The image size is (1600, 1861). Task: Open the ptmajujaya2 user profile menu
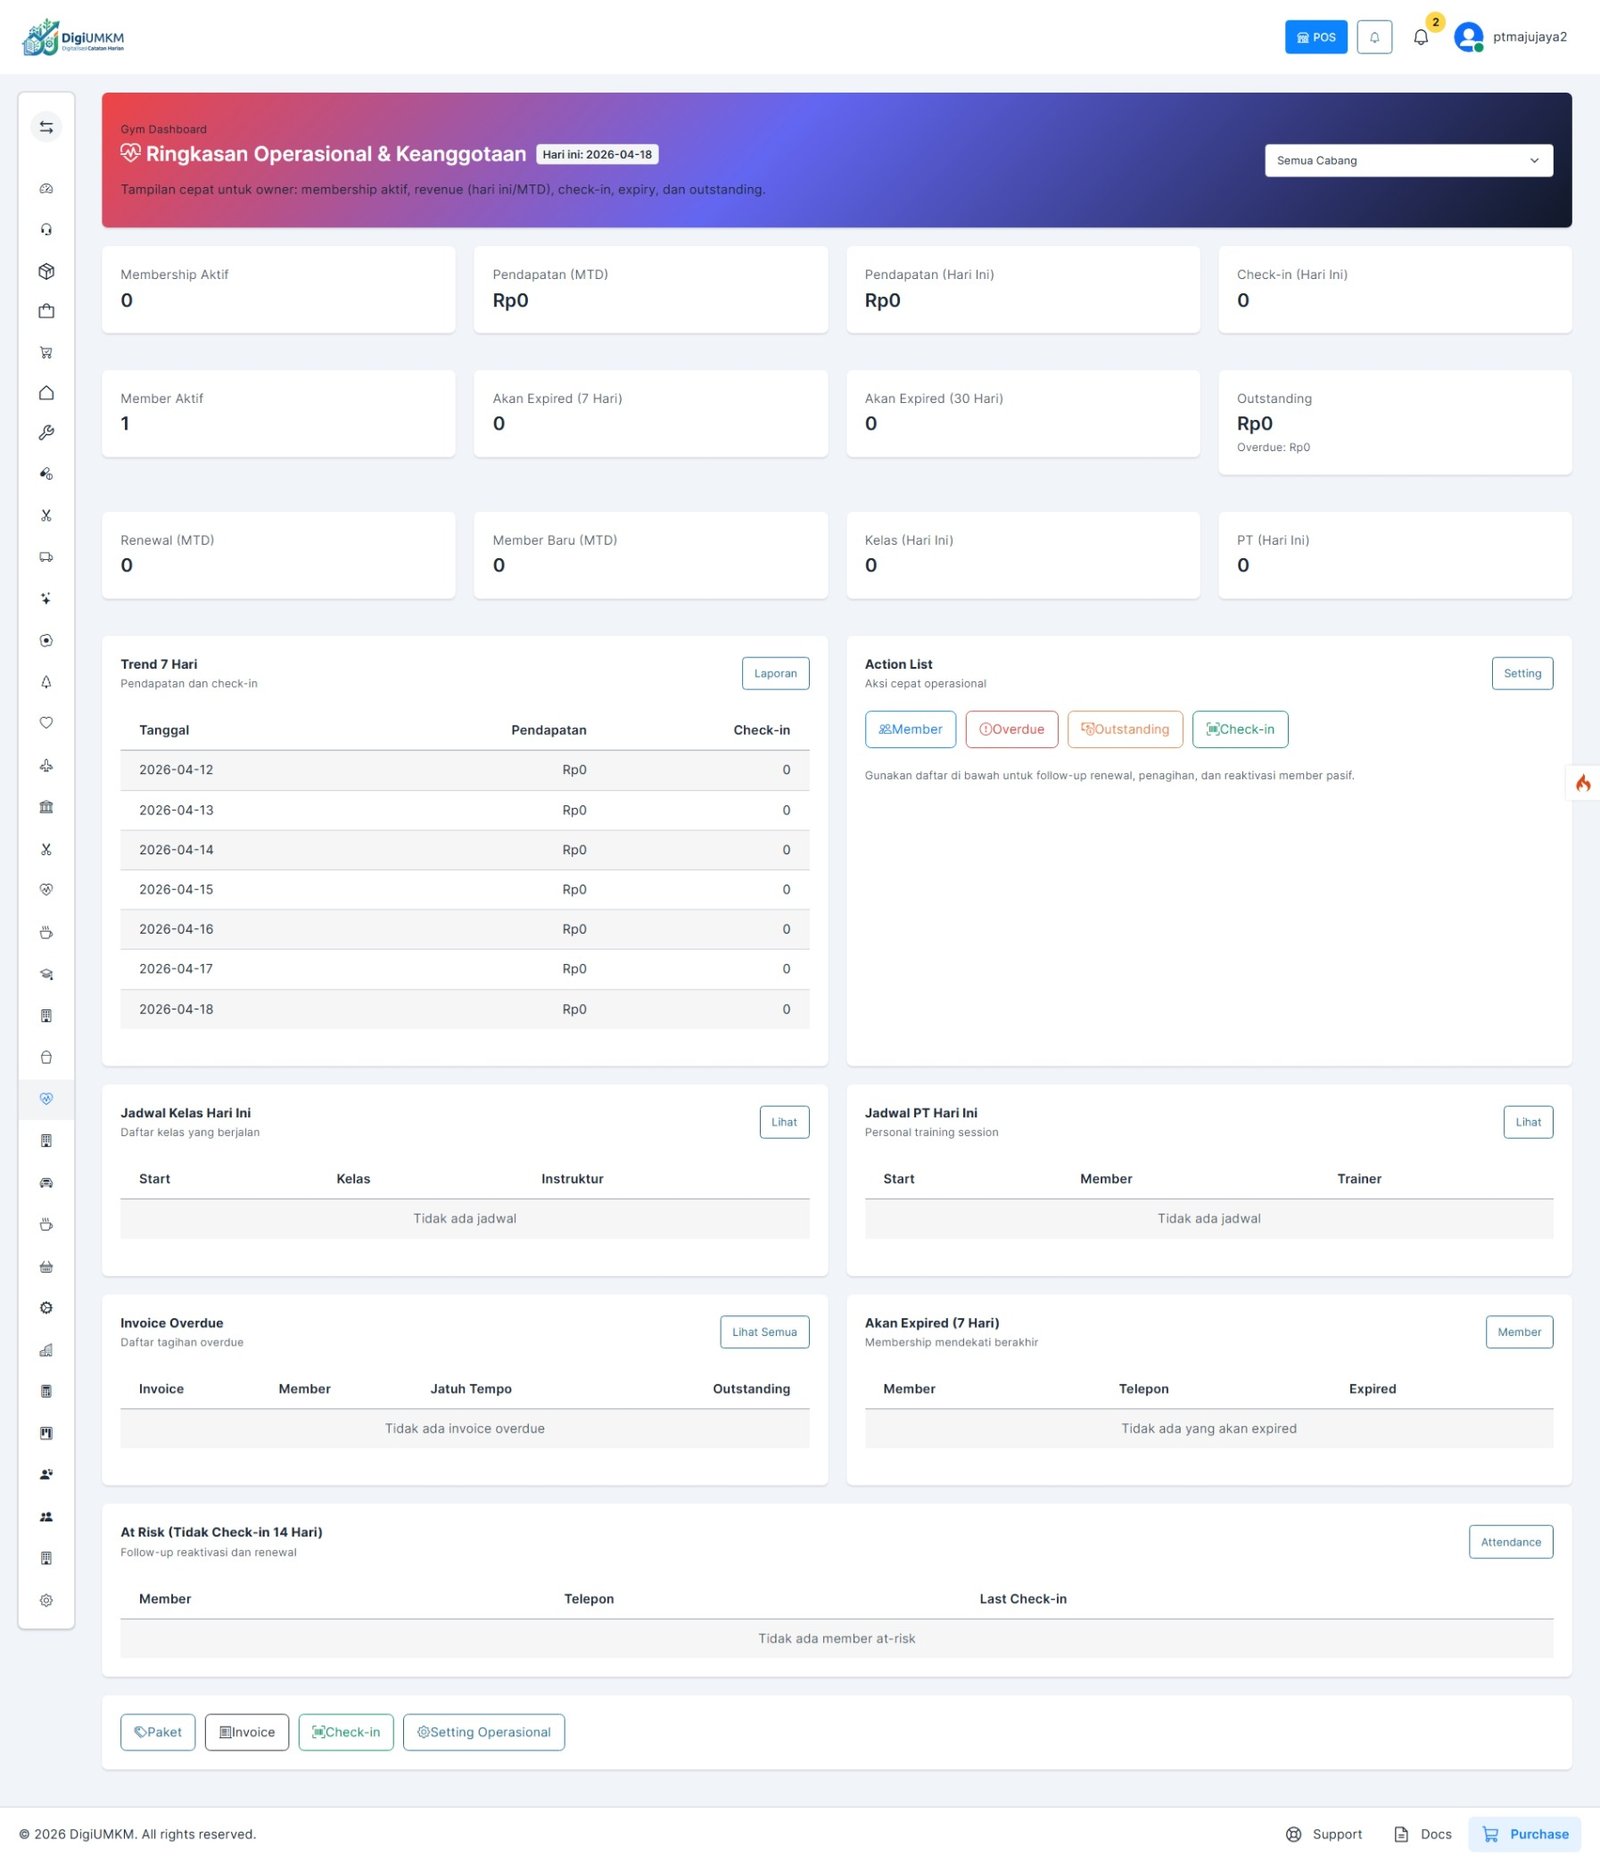pyautogui.click(x=1510, y=37)
